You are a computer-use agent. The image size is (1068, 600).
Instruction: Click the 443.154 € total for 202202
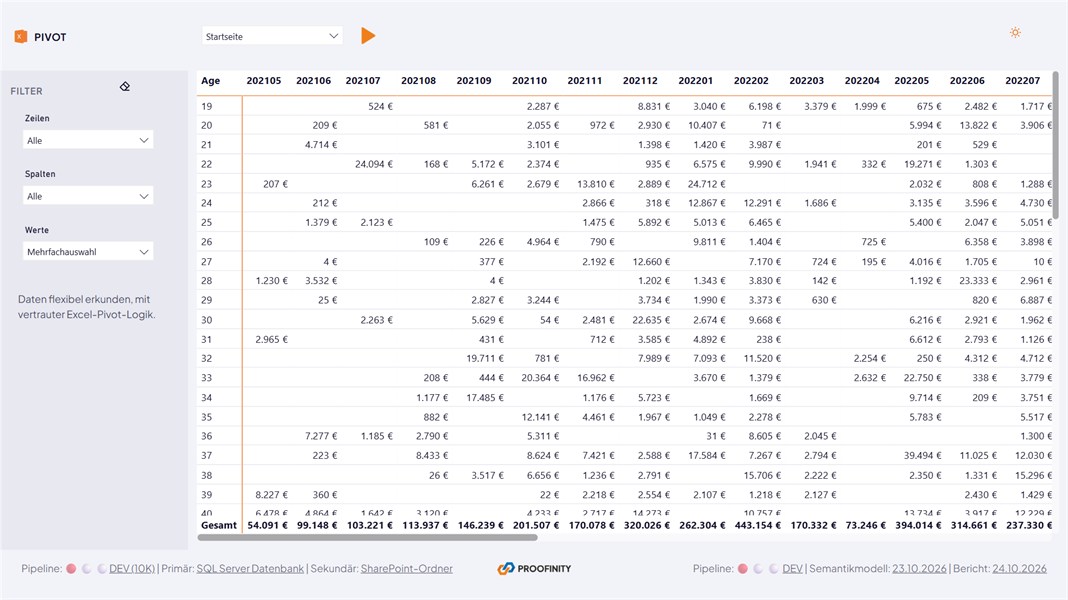(x=757, y=525)
